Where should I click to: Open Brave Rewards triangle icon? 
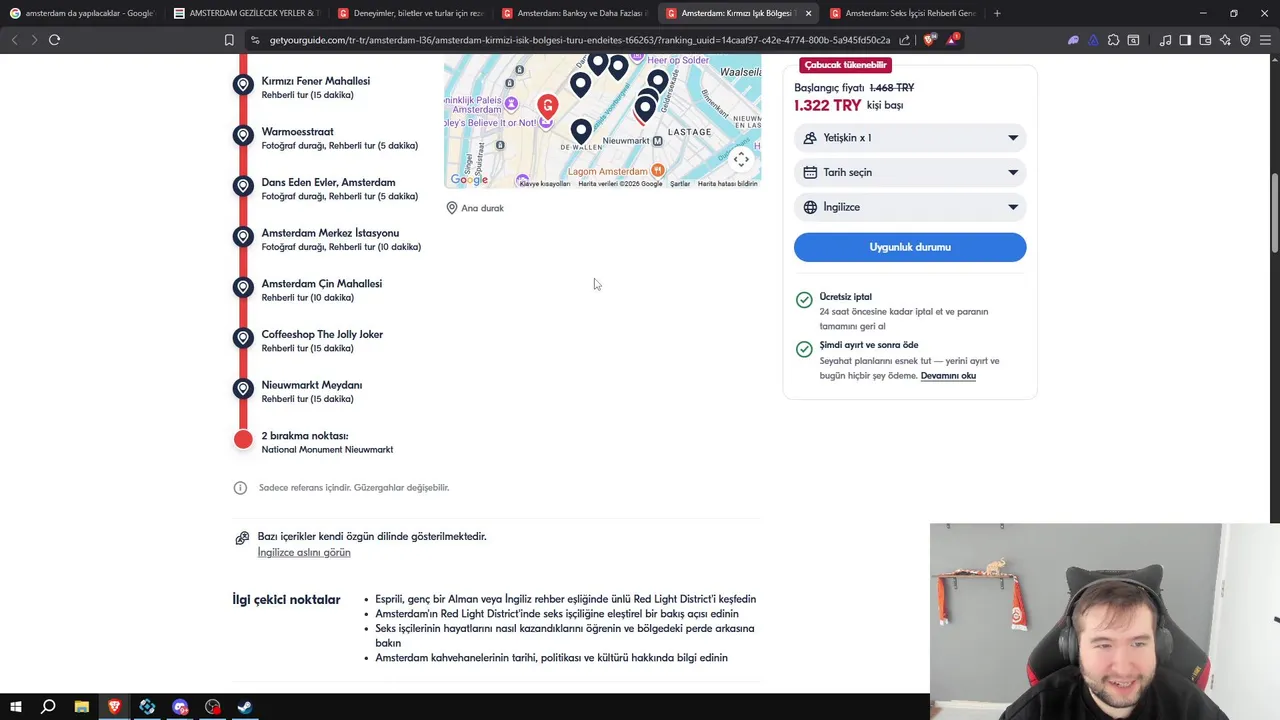point(952,40)
